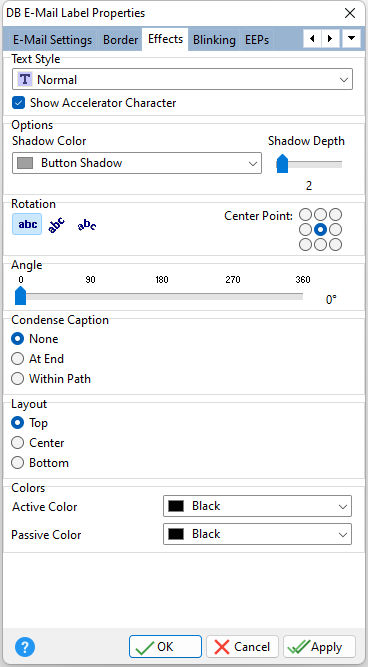Open the tab list dropdown arrow
Screen dimensions: 368x667
(351, 39)
